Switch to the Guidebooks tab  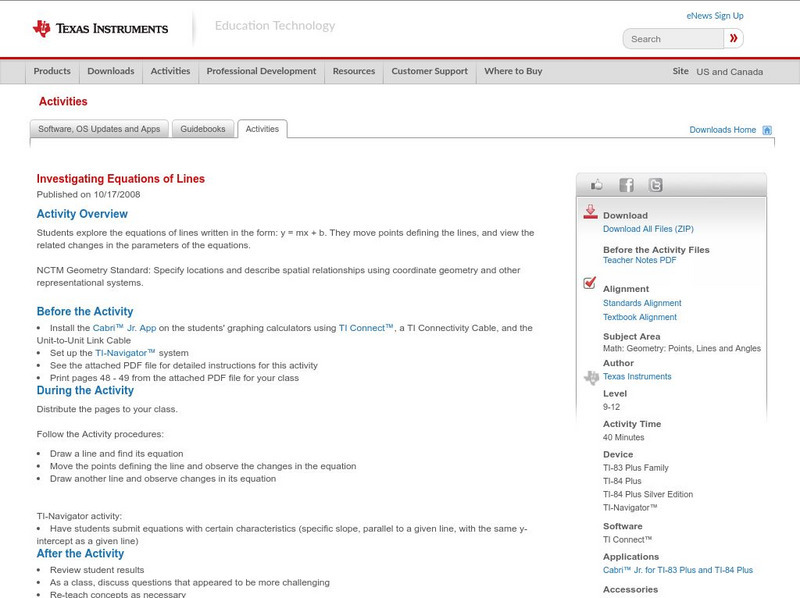coord(203,129)
